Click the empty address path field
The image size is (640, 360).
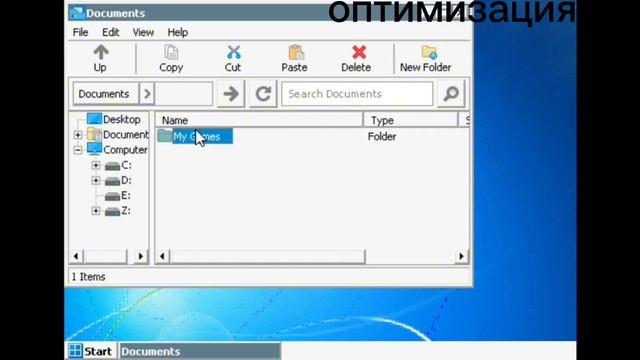[184, 94]
